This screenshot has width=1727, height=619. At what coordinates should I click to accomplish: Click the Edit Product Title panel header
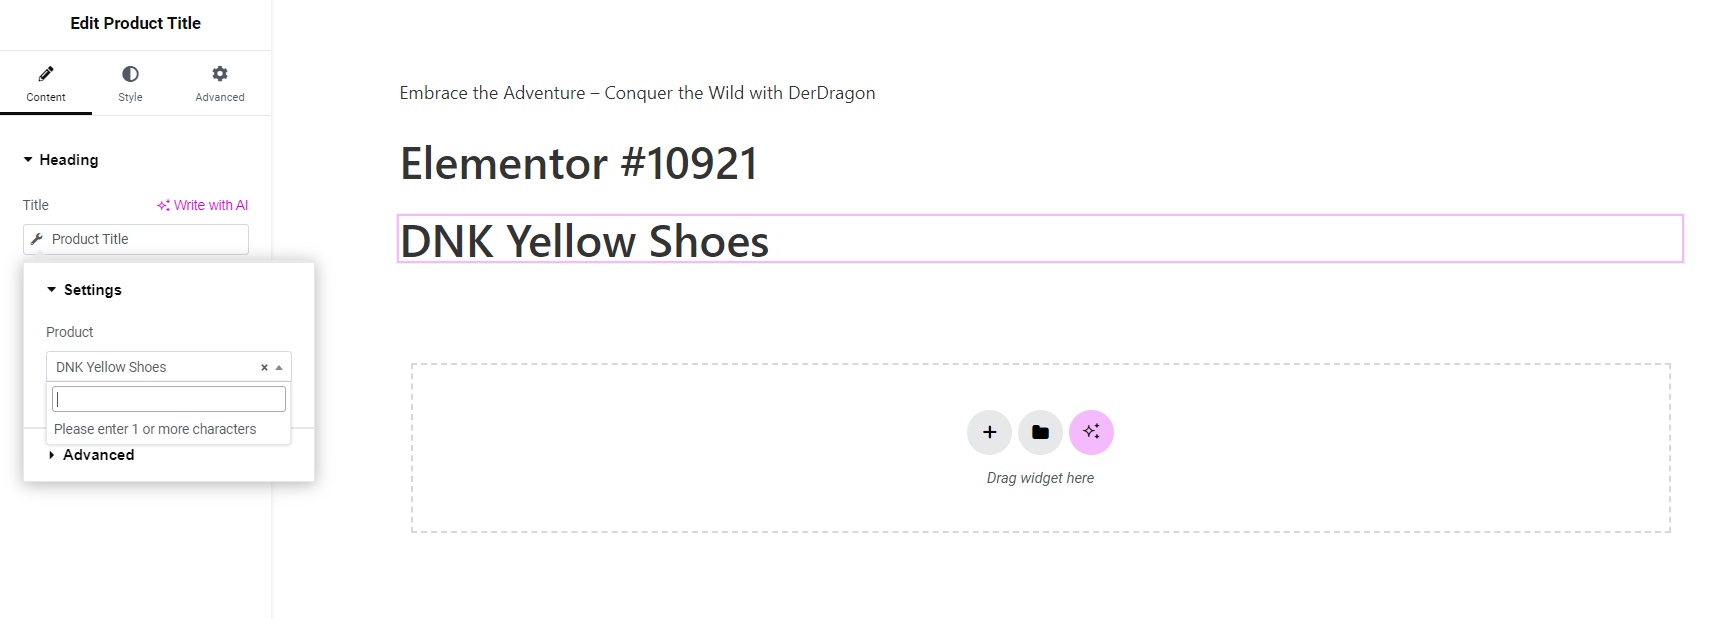(135, 23)
